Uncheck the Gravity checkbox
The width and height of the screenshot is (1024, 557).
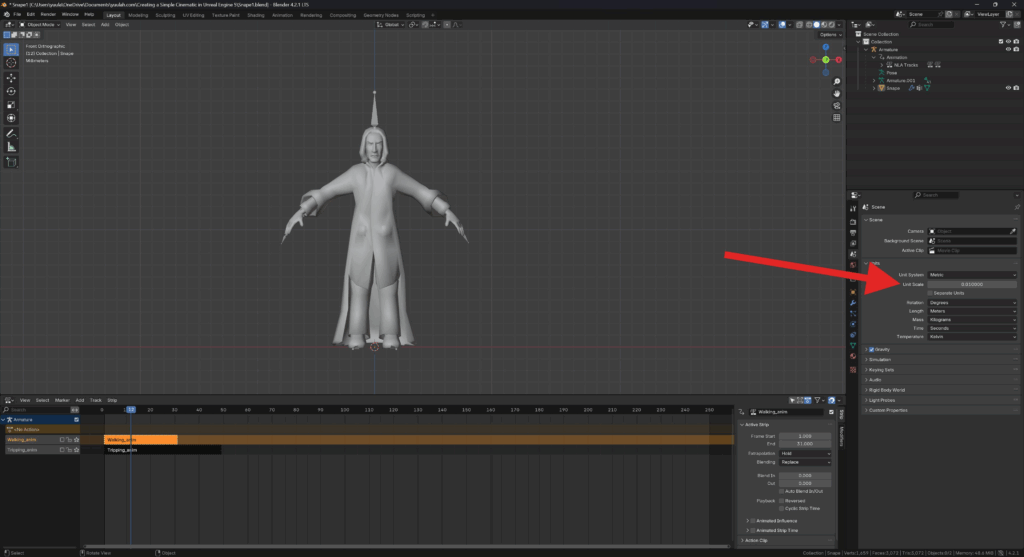(871, 349)
